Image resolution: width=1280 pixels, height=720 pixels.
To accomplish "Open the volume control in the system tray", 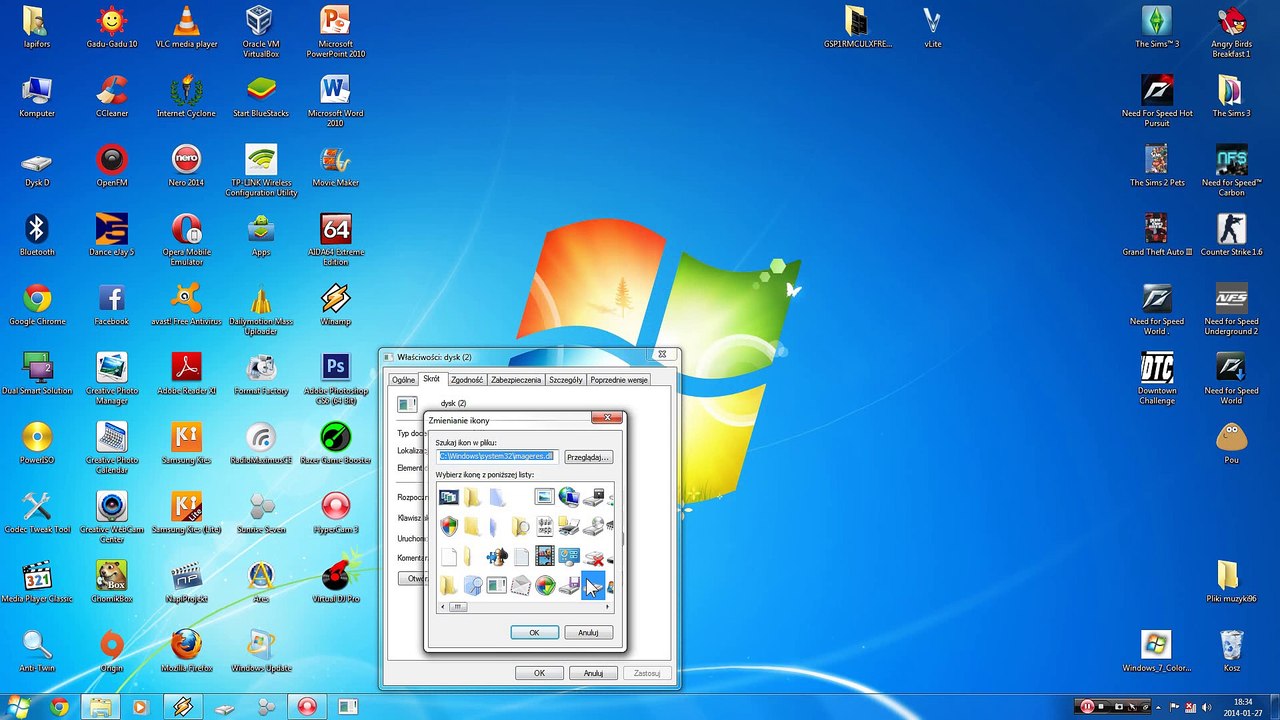I will (1205, 707).
